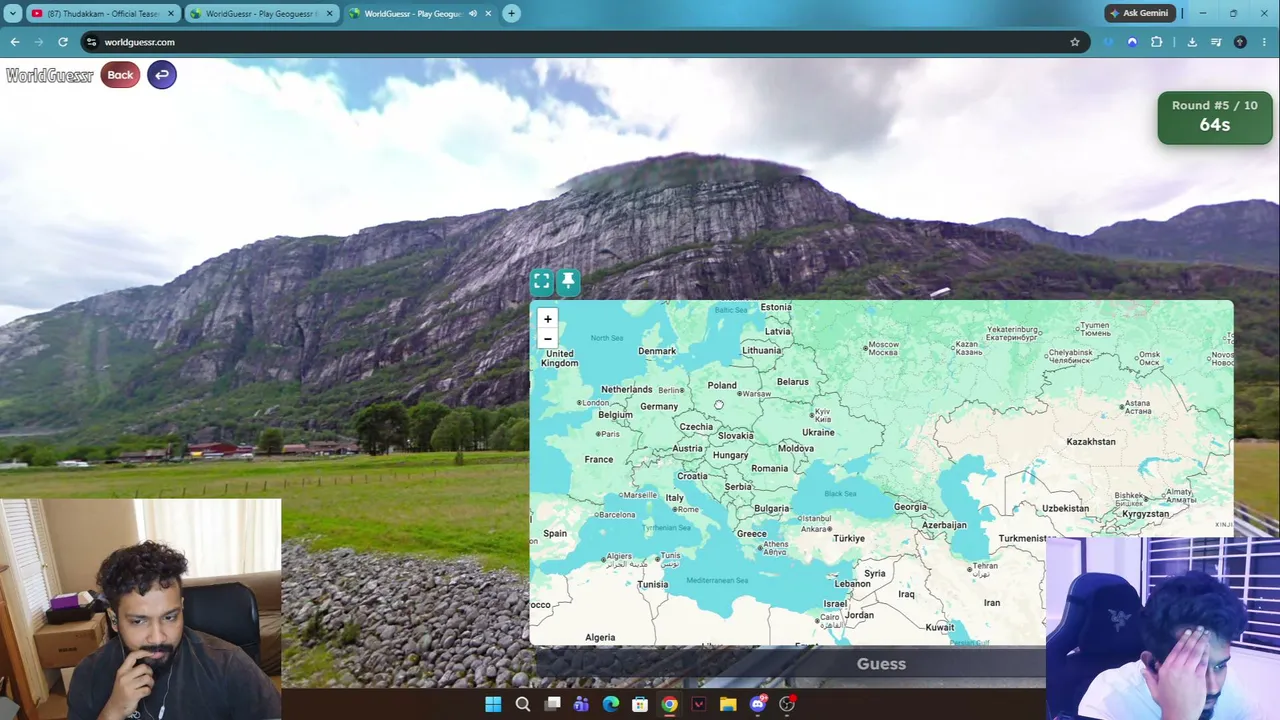Image resolution: width=1280 pixels, height=720 pixels.
Task: Click the Ask Gemini button
Action: tap(1139, 13)
